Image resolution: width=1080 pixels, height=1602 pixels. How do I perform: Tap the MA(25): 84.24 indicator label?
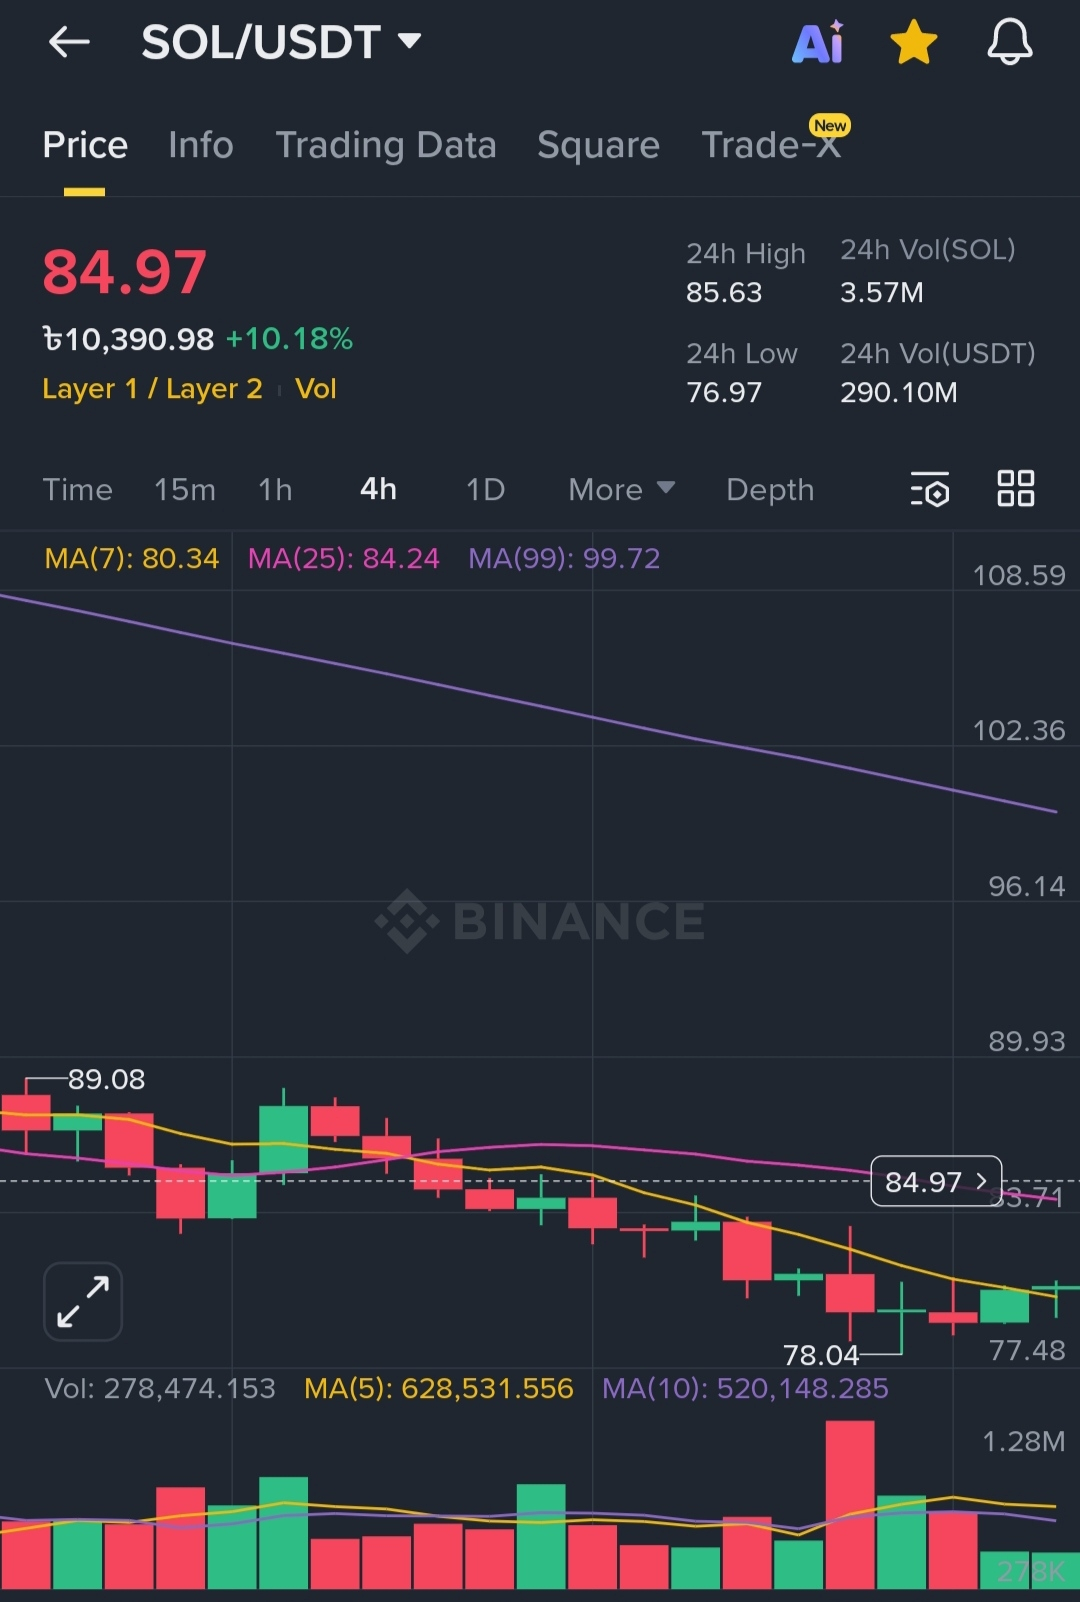pos(343,558)
